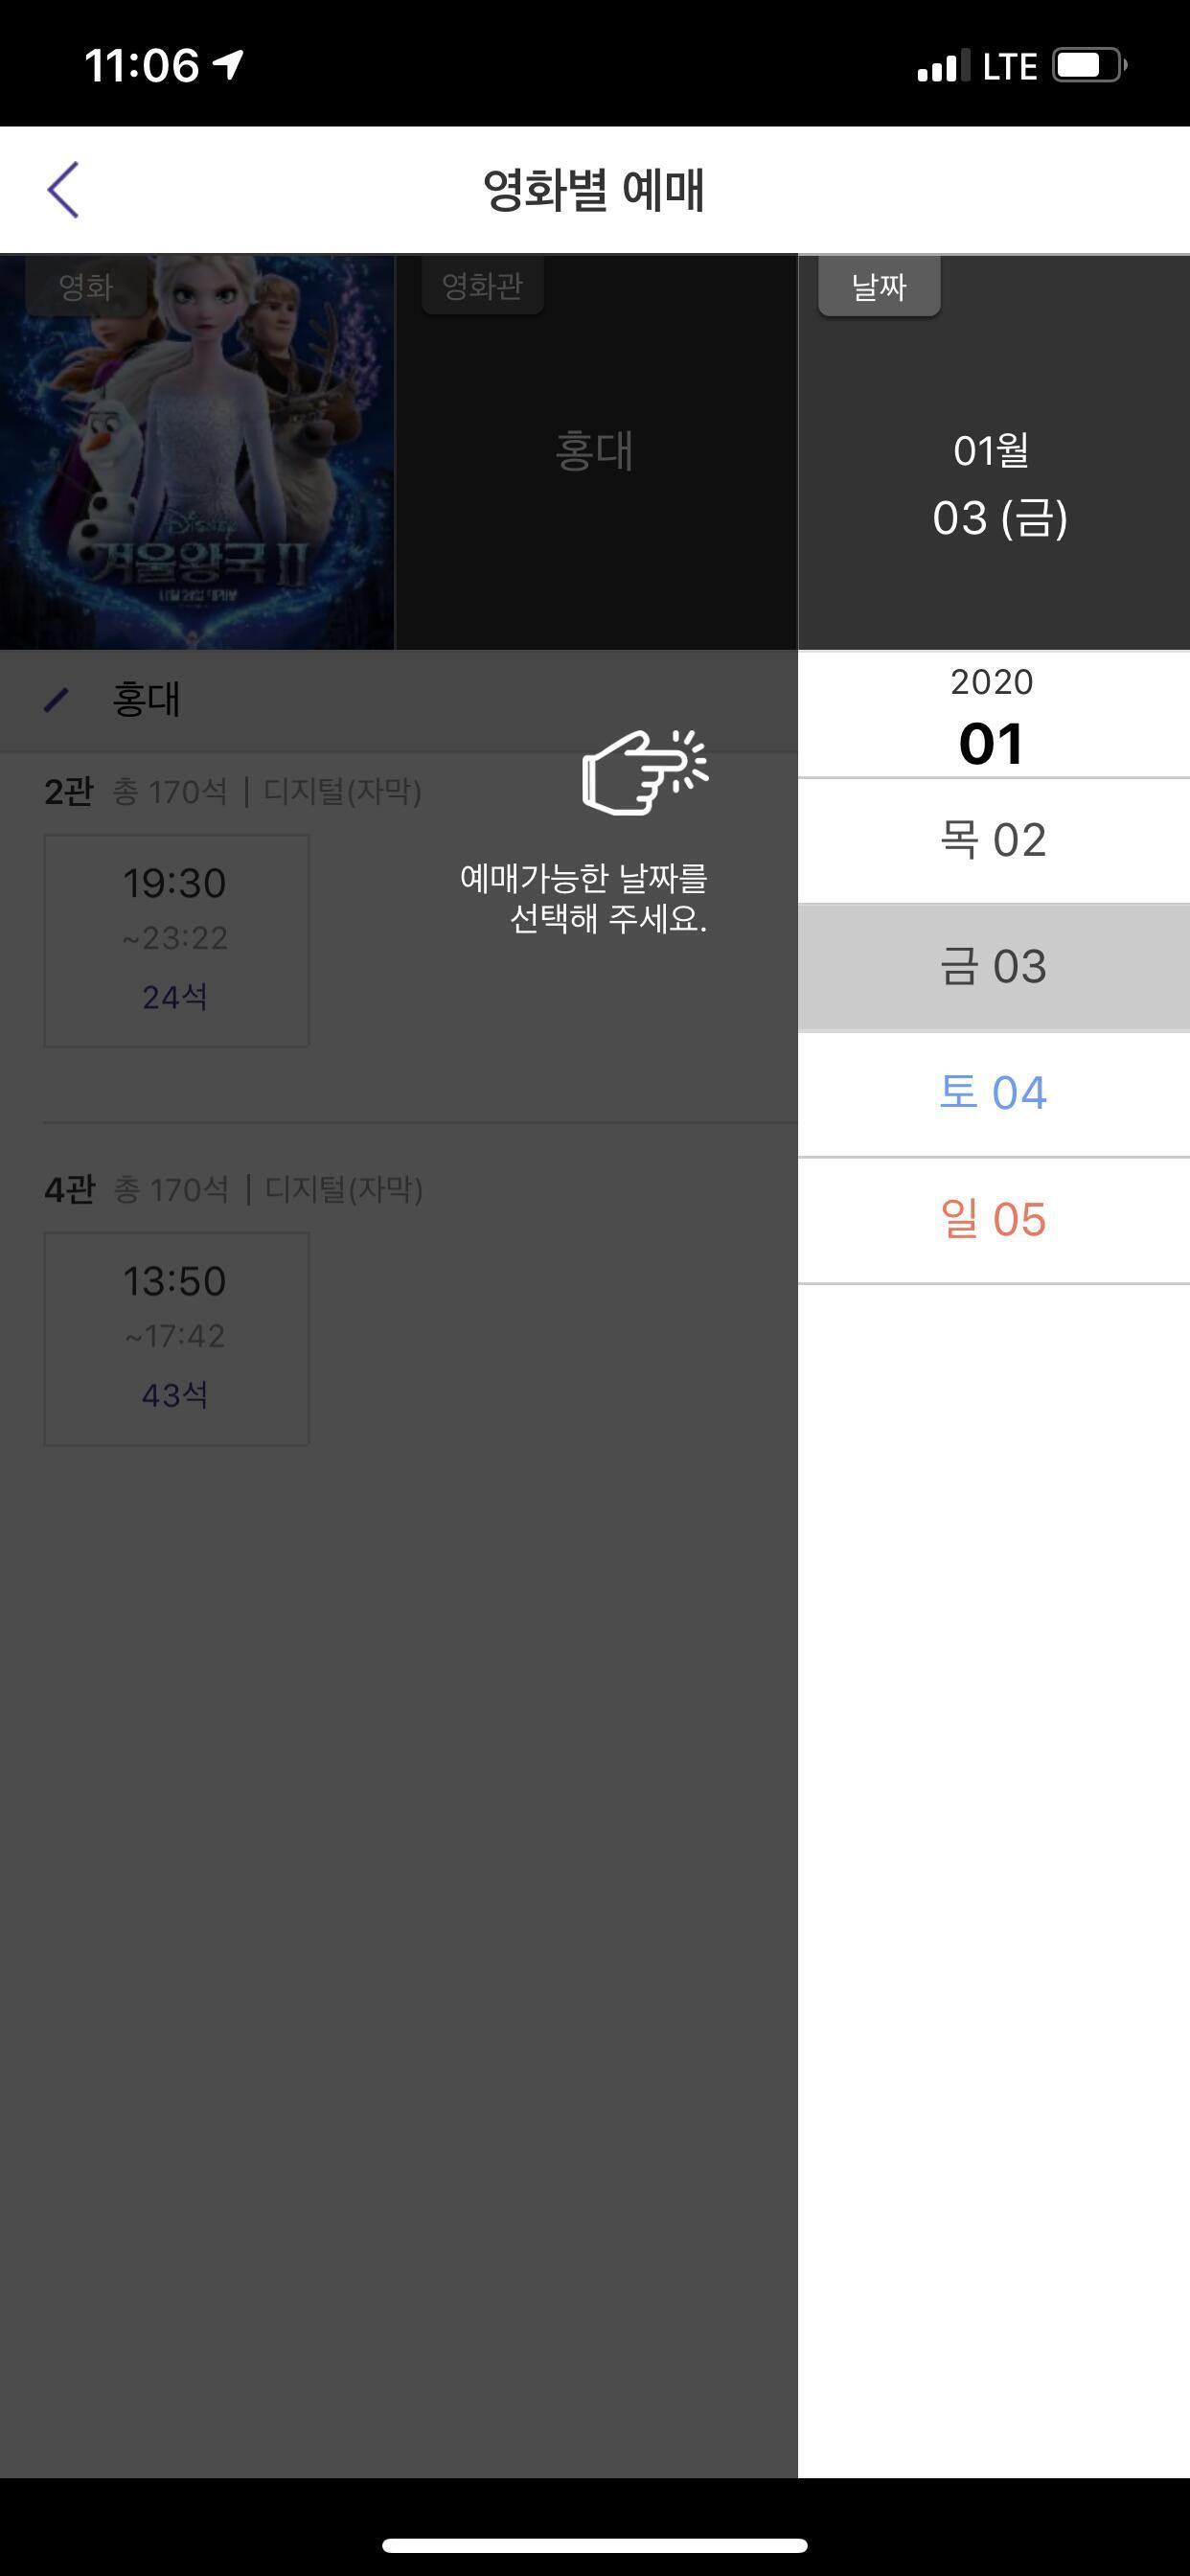Screen dimensions: 1190x2576
Task: Tap the location arrow in status bar
Action: click(229, 66)
